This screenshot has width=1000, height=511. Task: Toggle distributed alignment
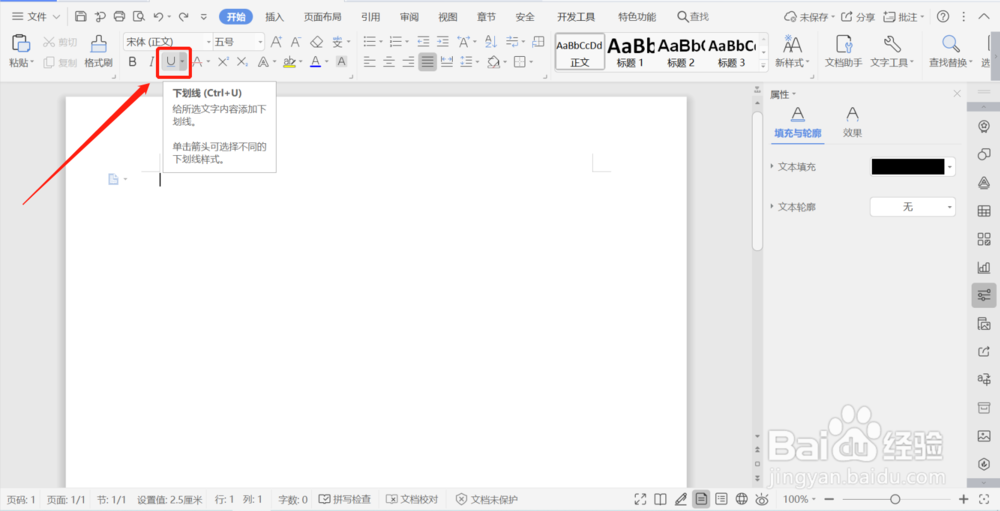pyautogui.click(x=446, y=62)
